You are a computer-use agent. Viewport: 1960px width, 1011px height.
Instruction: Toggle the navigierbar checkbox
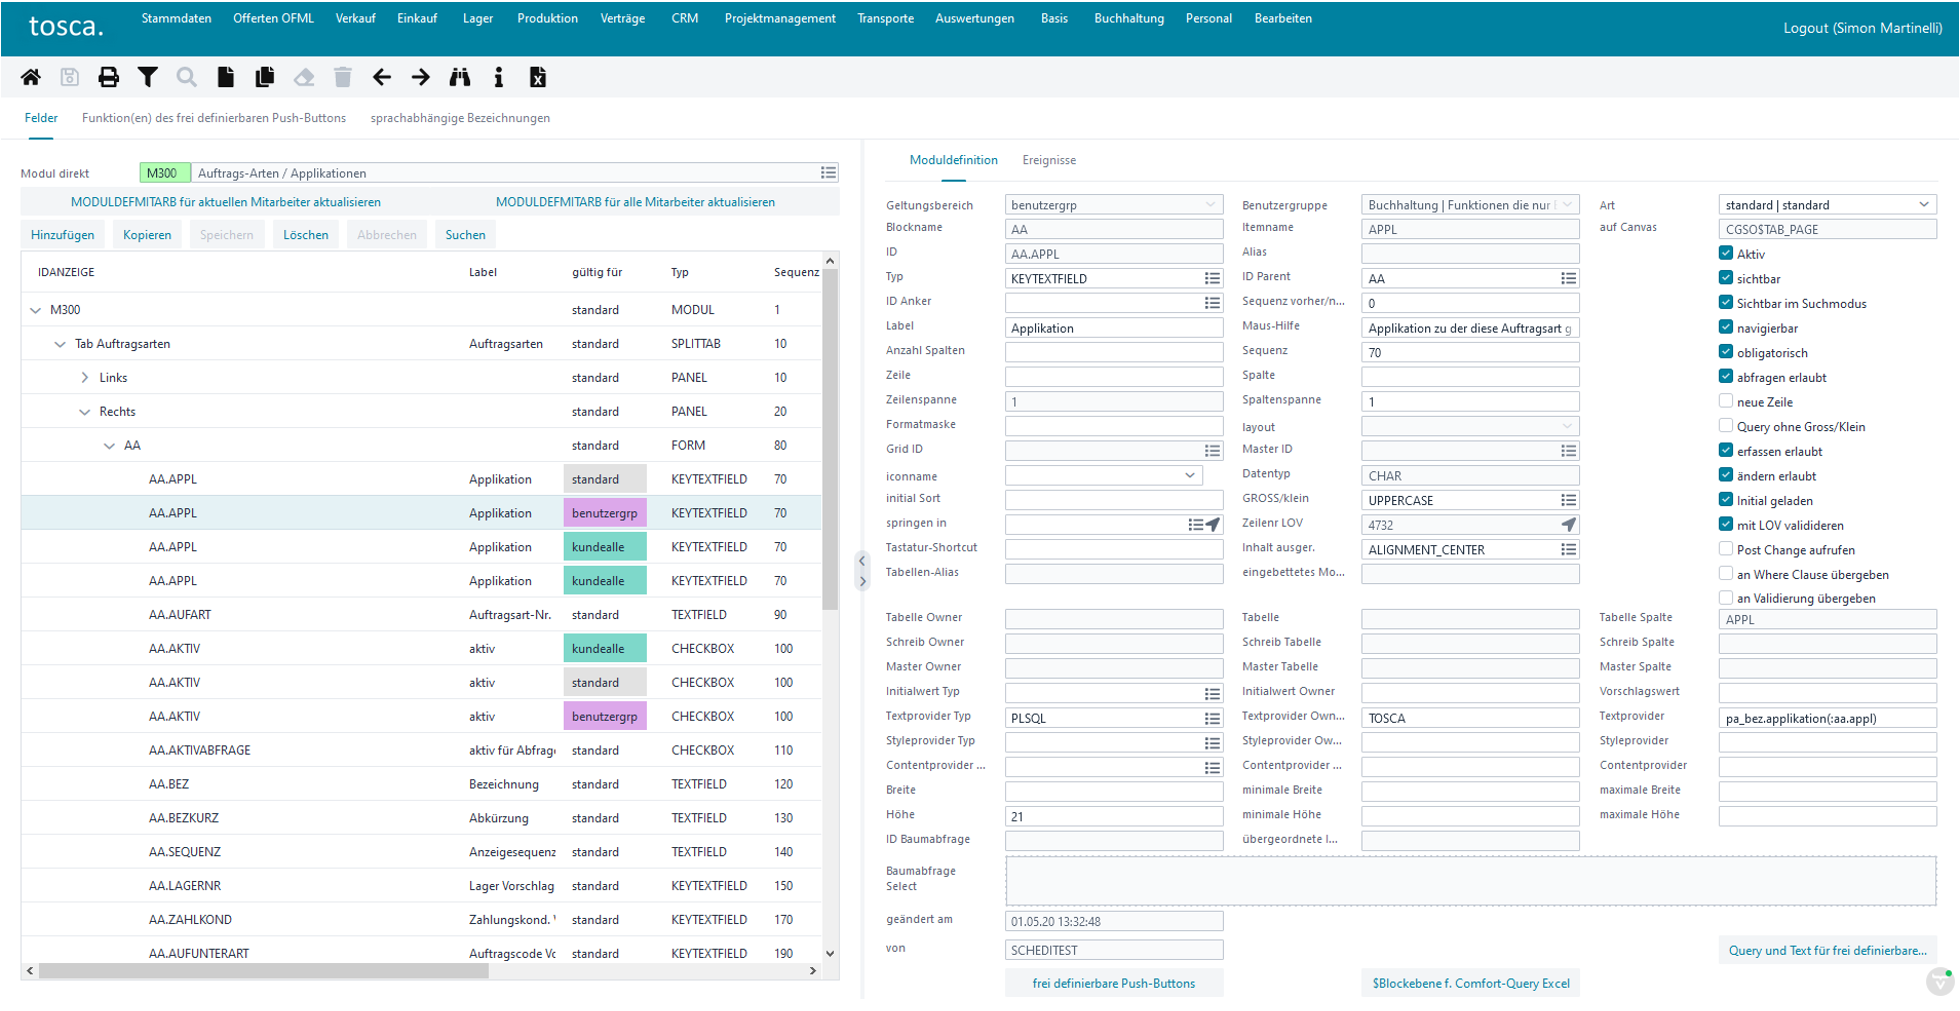(x=1727, y=327)
